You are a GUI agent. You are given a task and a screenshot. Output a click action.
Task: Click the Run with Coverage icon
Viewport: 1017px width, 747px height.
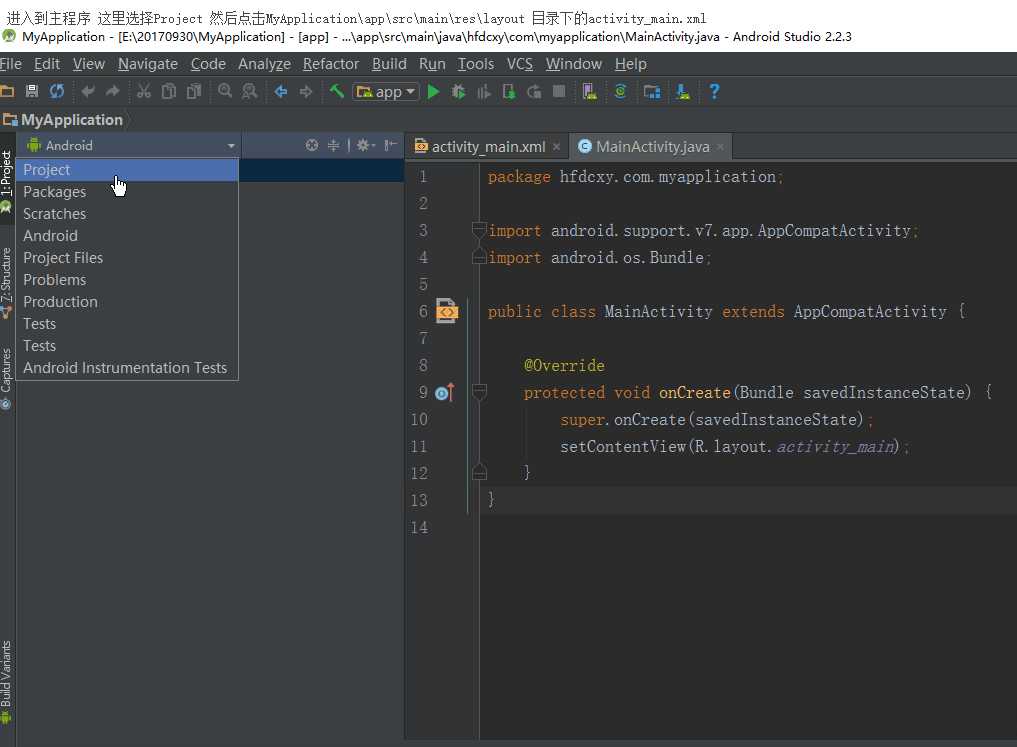484,91
